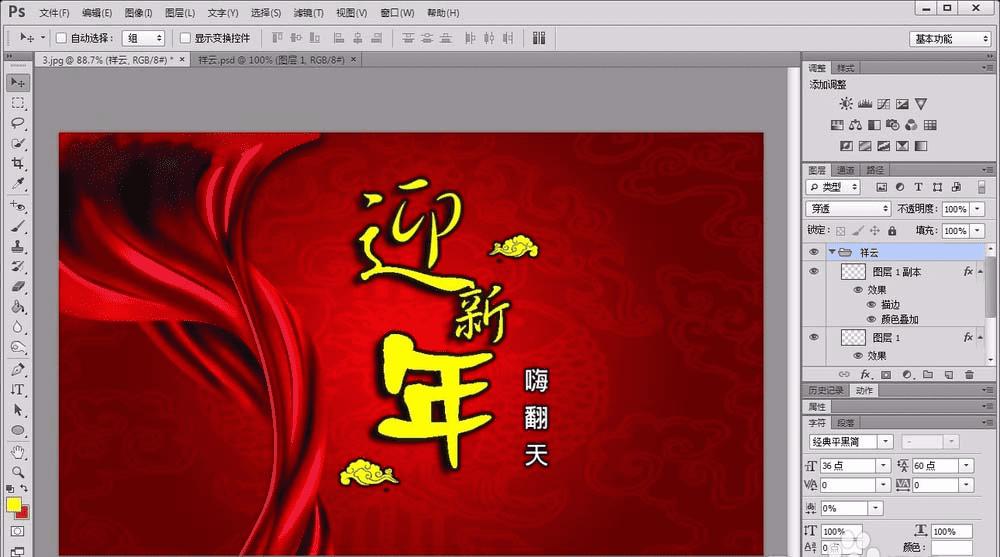Select the Brush tool
Image resolution: width=1000 pixels, height=557 pixels.
pos(18,227)
